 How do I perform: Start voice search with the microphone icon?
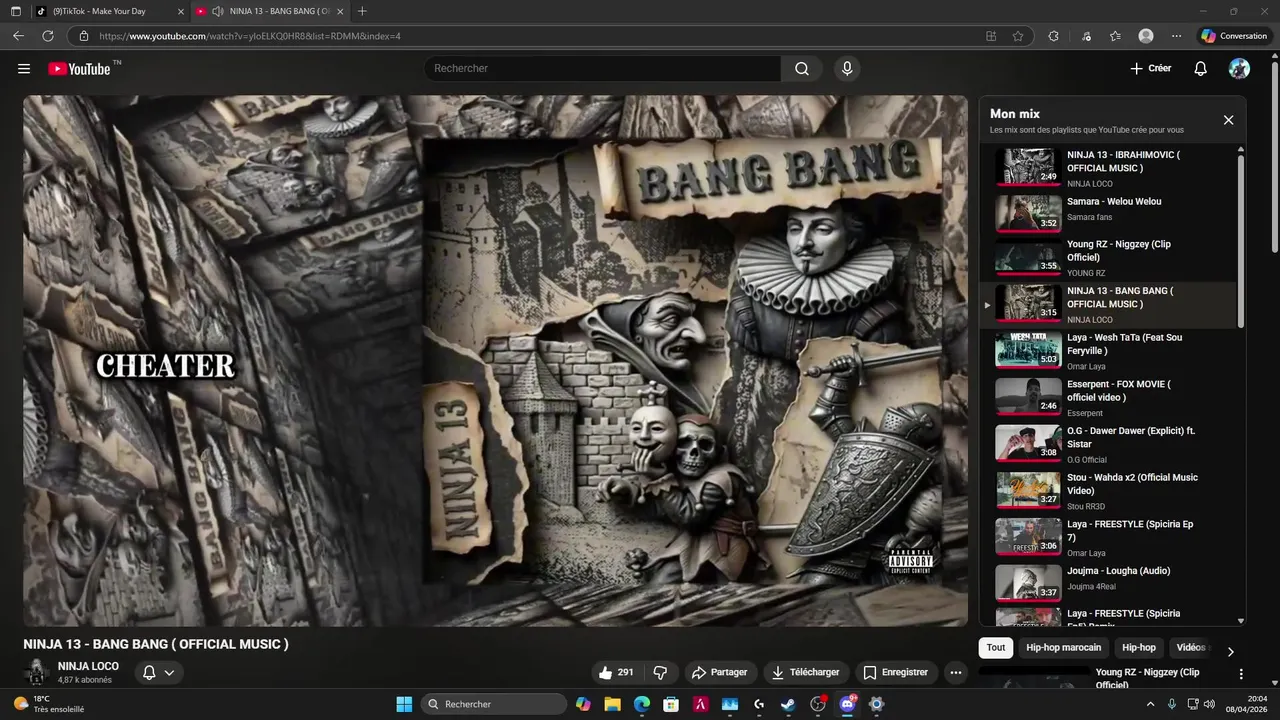[x=847, y=68]
